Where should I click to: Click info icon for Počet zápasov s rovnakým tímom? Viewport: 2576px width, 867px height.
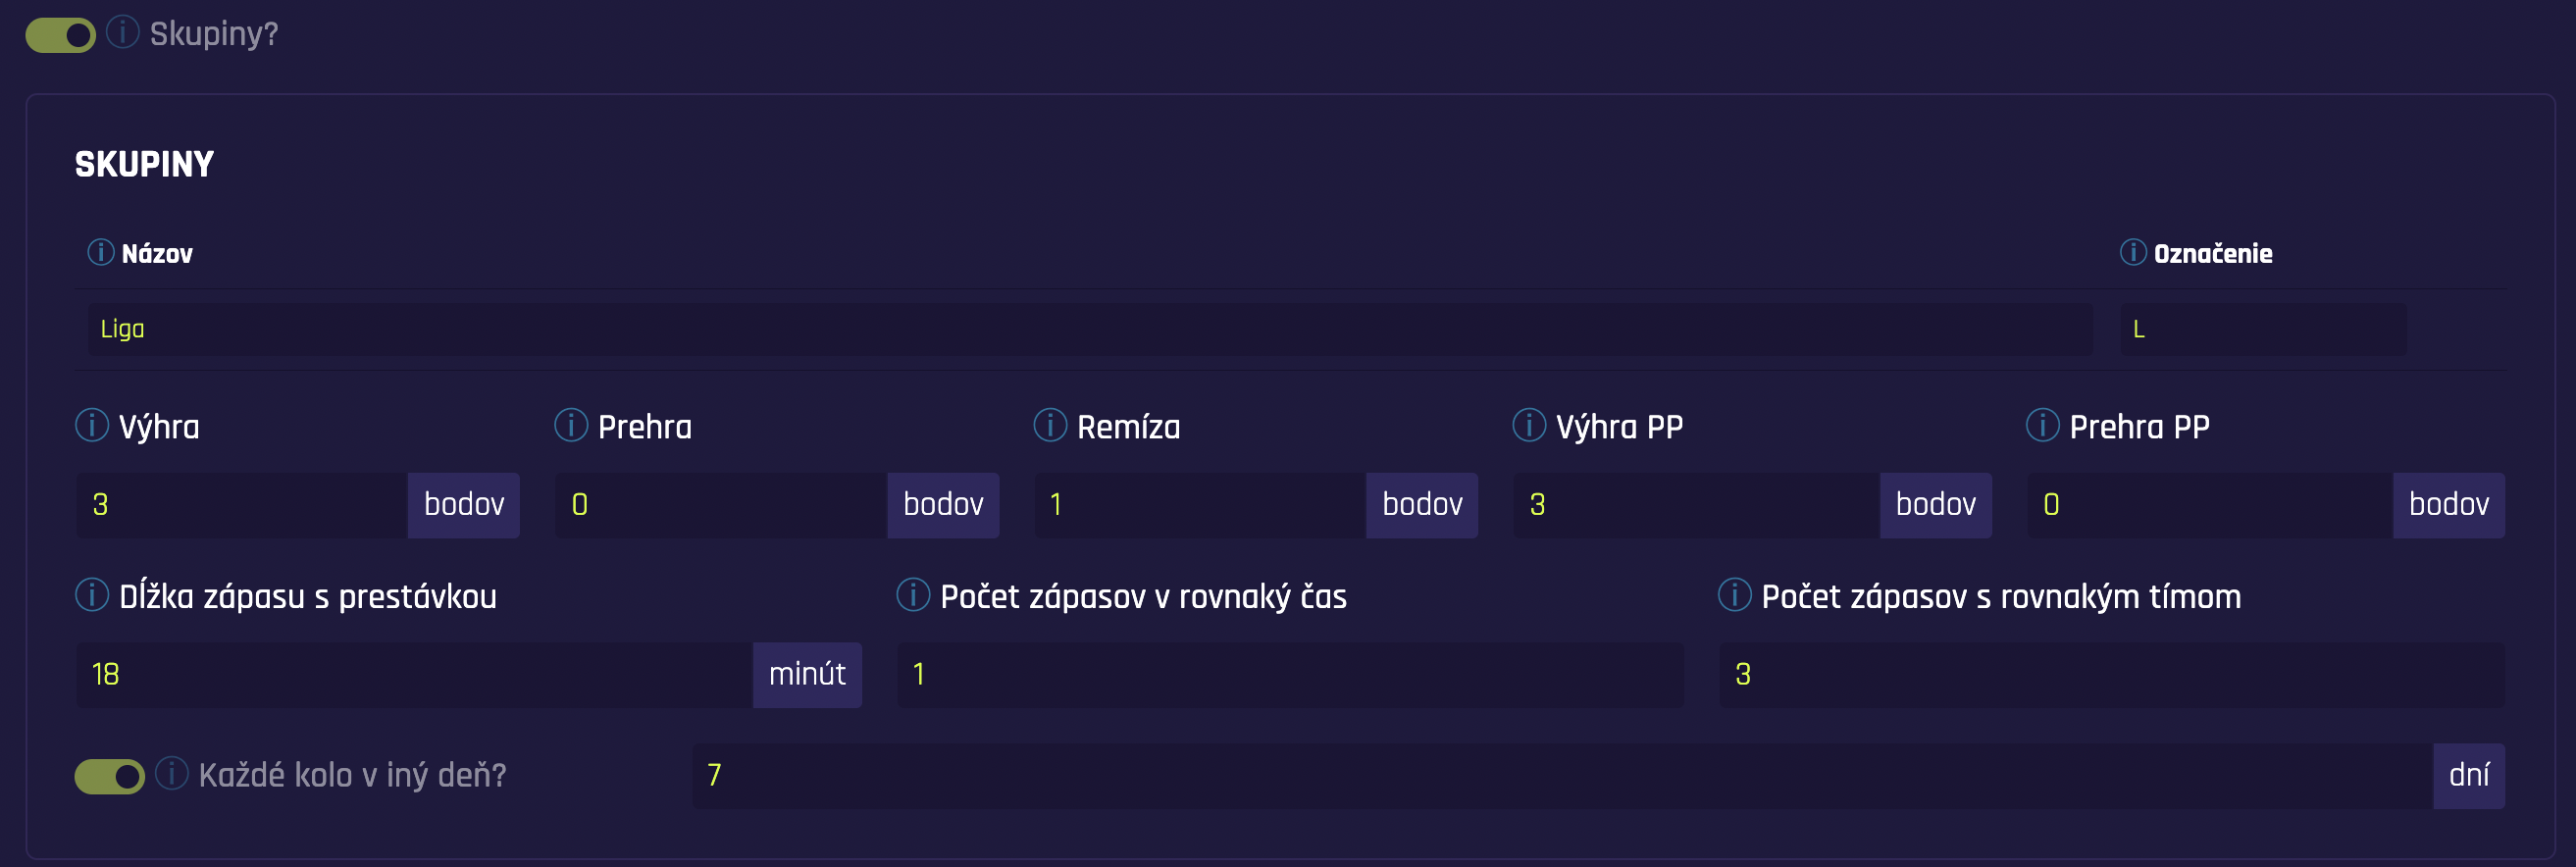pyautogui.click(x=1734, y=595)
